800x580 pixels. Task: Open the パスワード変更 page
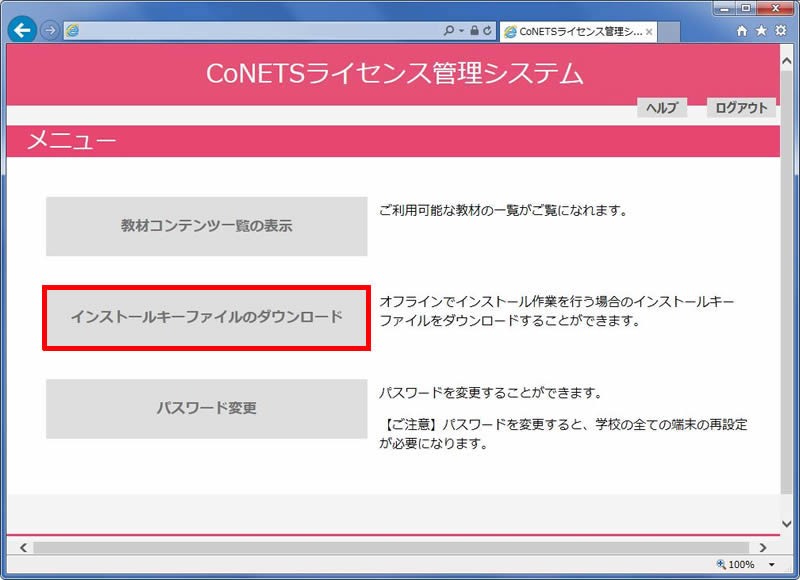pyautogui.click(x=207, y=409)
